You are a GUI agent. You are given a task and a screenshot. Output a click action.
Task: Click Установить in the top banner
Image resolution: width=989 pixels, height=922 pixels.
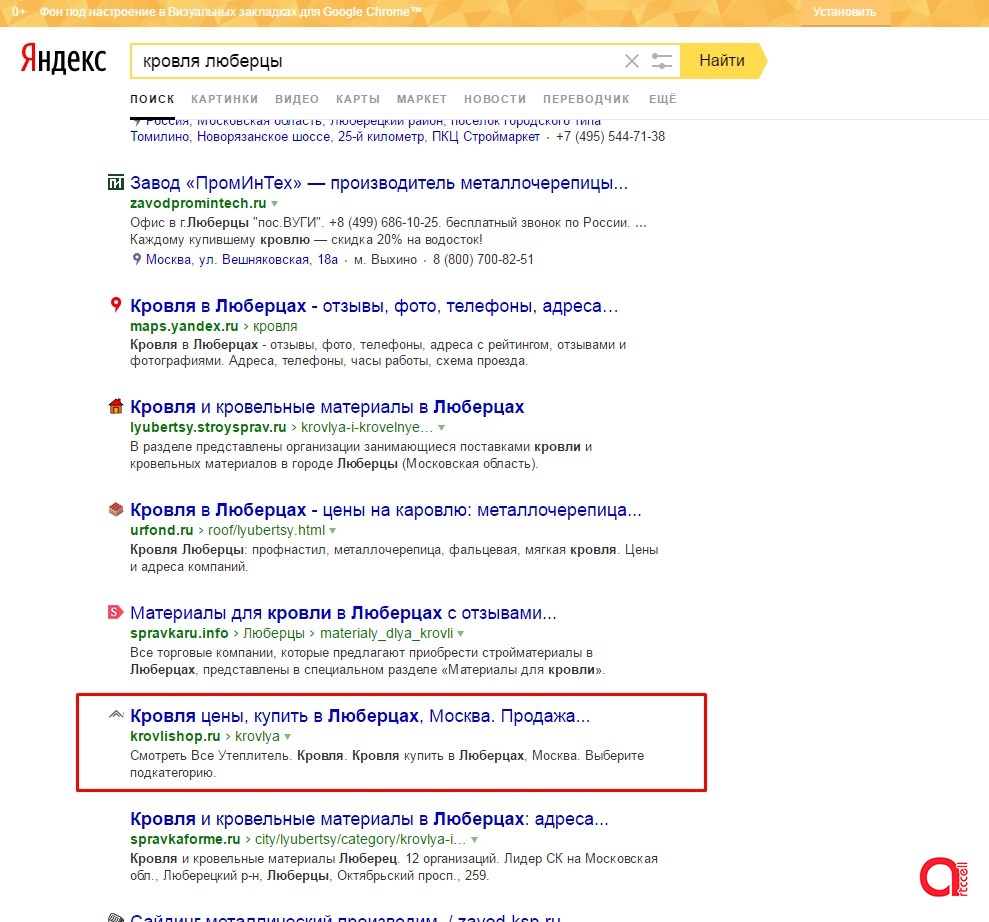[845, 12]
